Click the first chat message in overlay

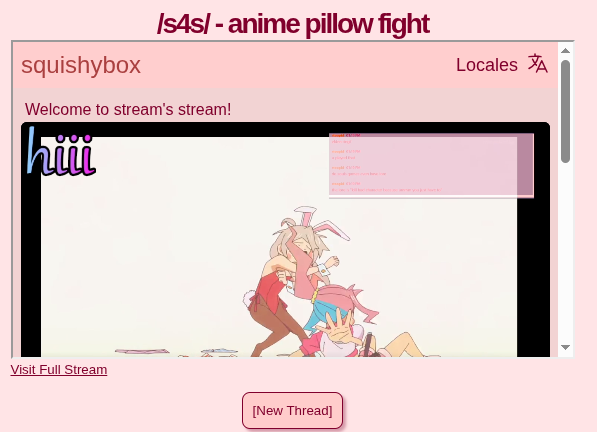coord(345,139)
